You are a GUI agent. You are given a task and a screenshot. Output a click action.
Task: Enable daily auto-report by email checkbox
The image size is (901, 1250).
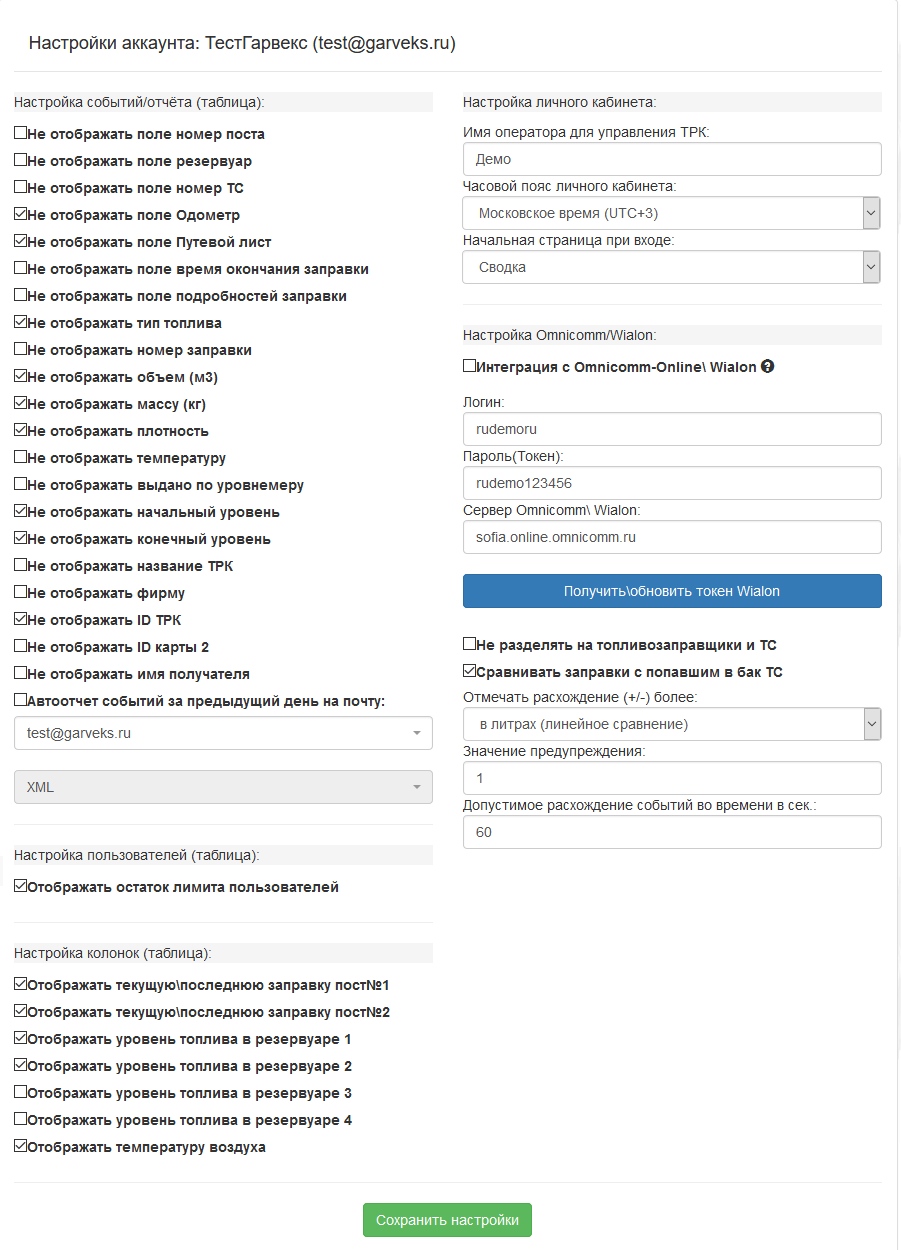pyautogui.click(x=21, y=700)
